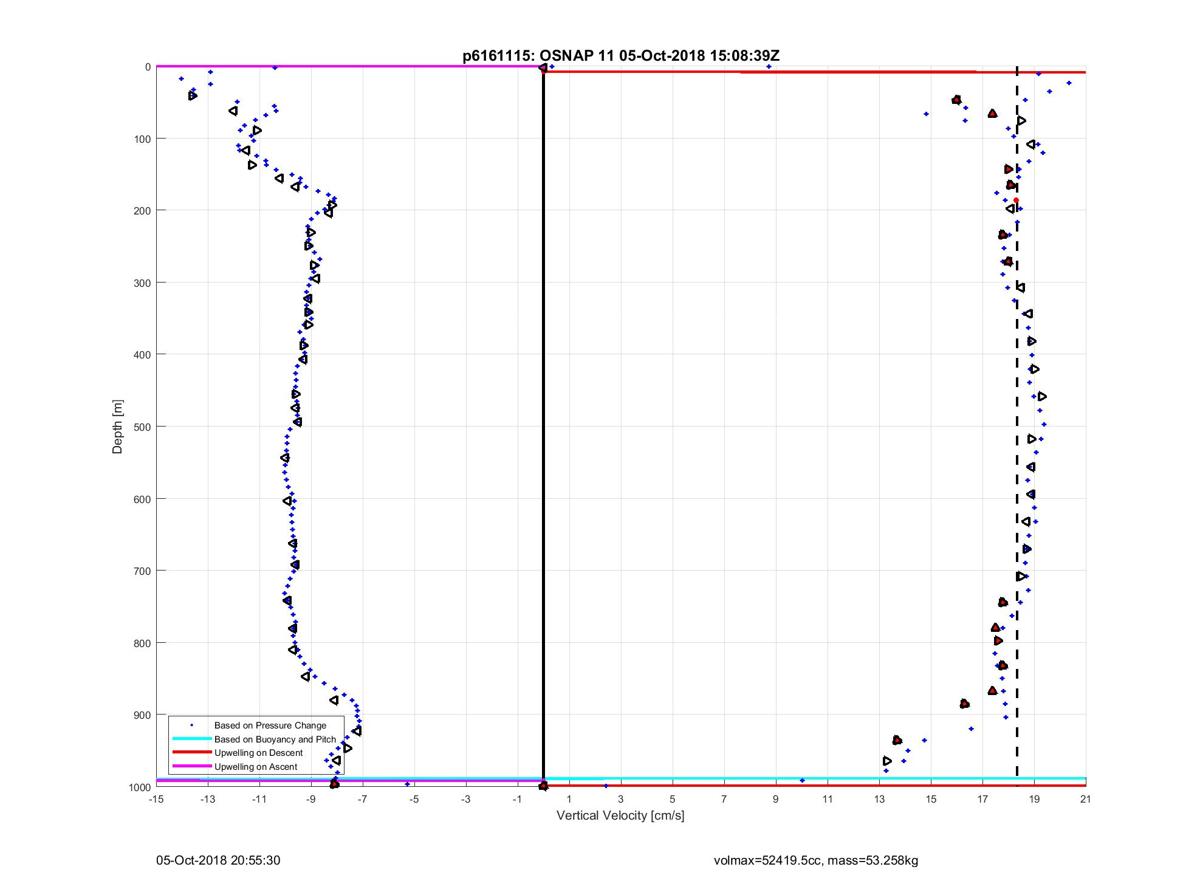1200x885 pixels.
Task: Click the '-3' velocity tick label
Action: point(466,799)
